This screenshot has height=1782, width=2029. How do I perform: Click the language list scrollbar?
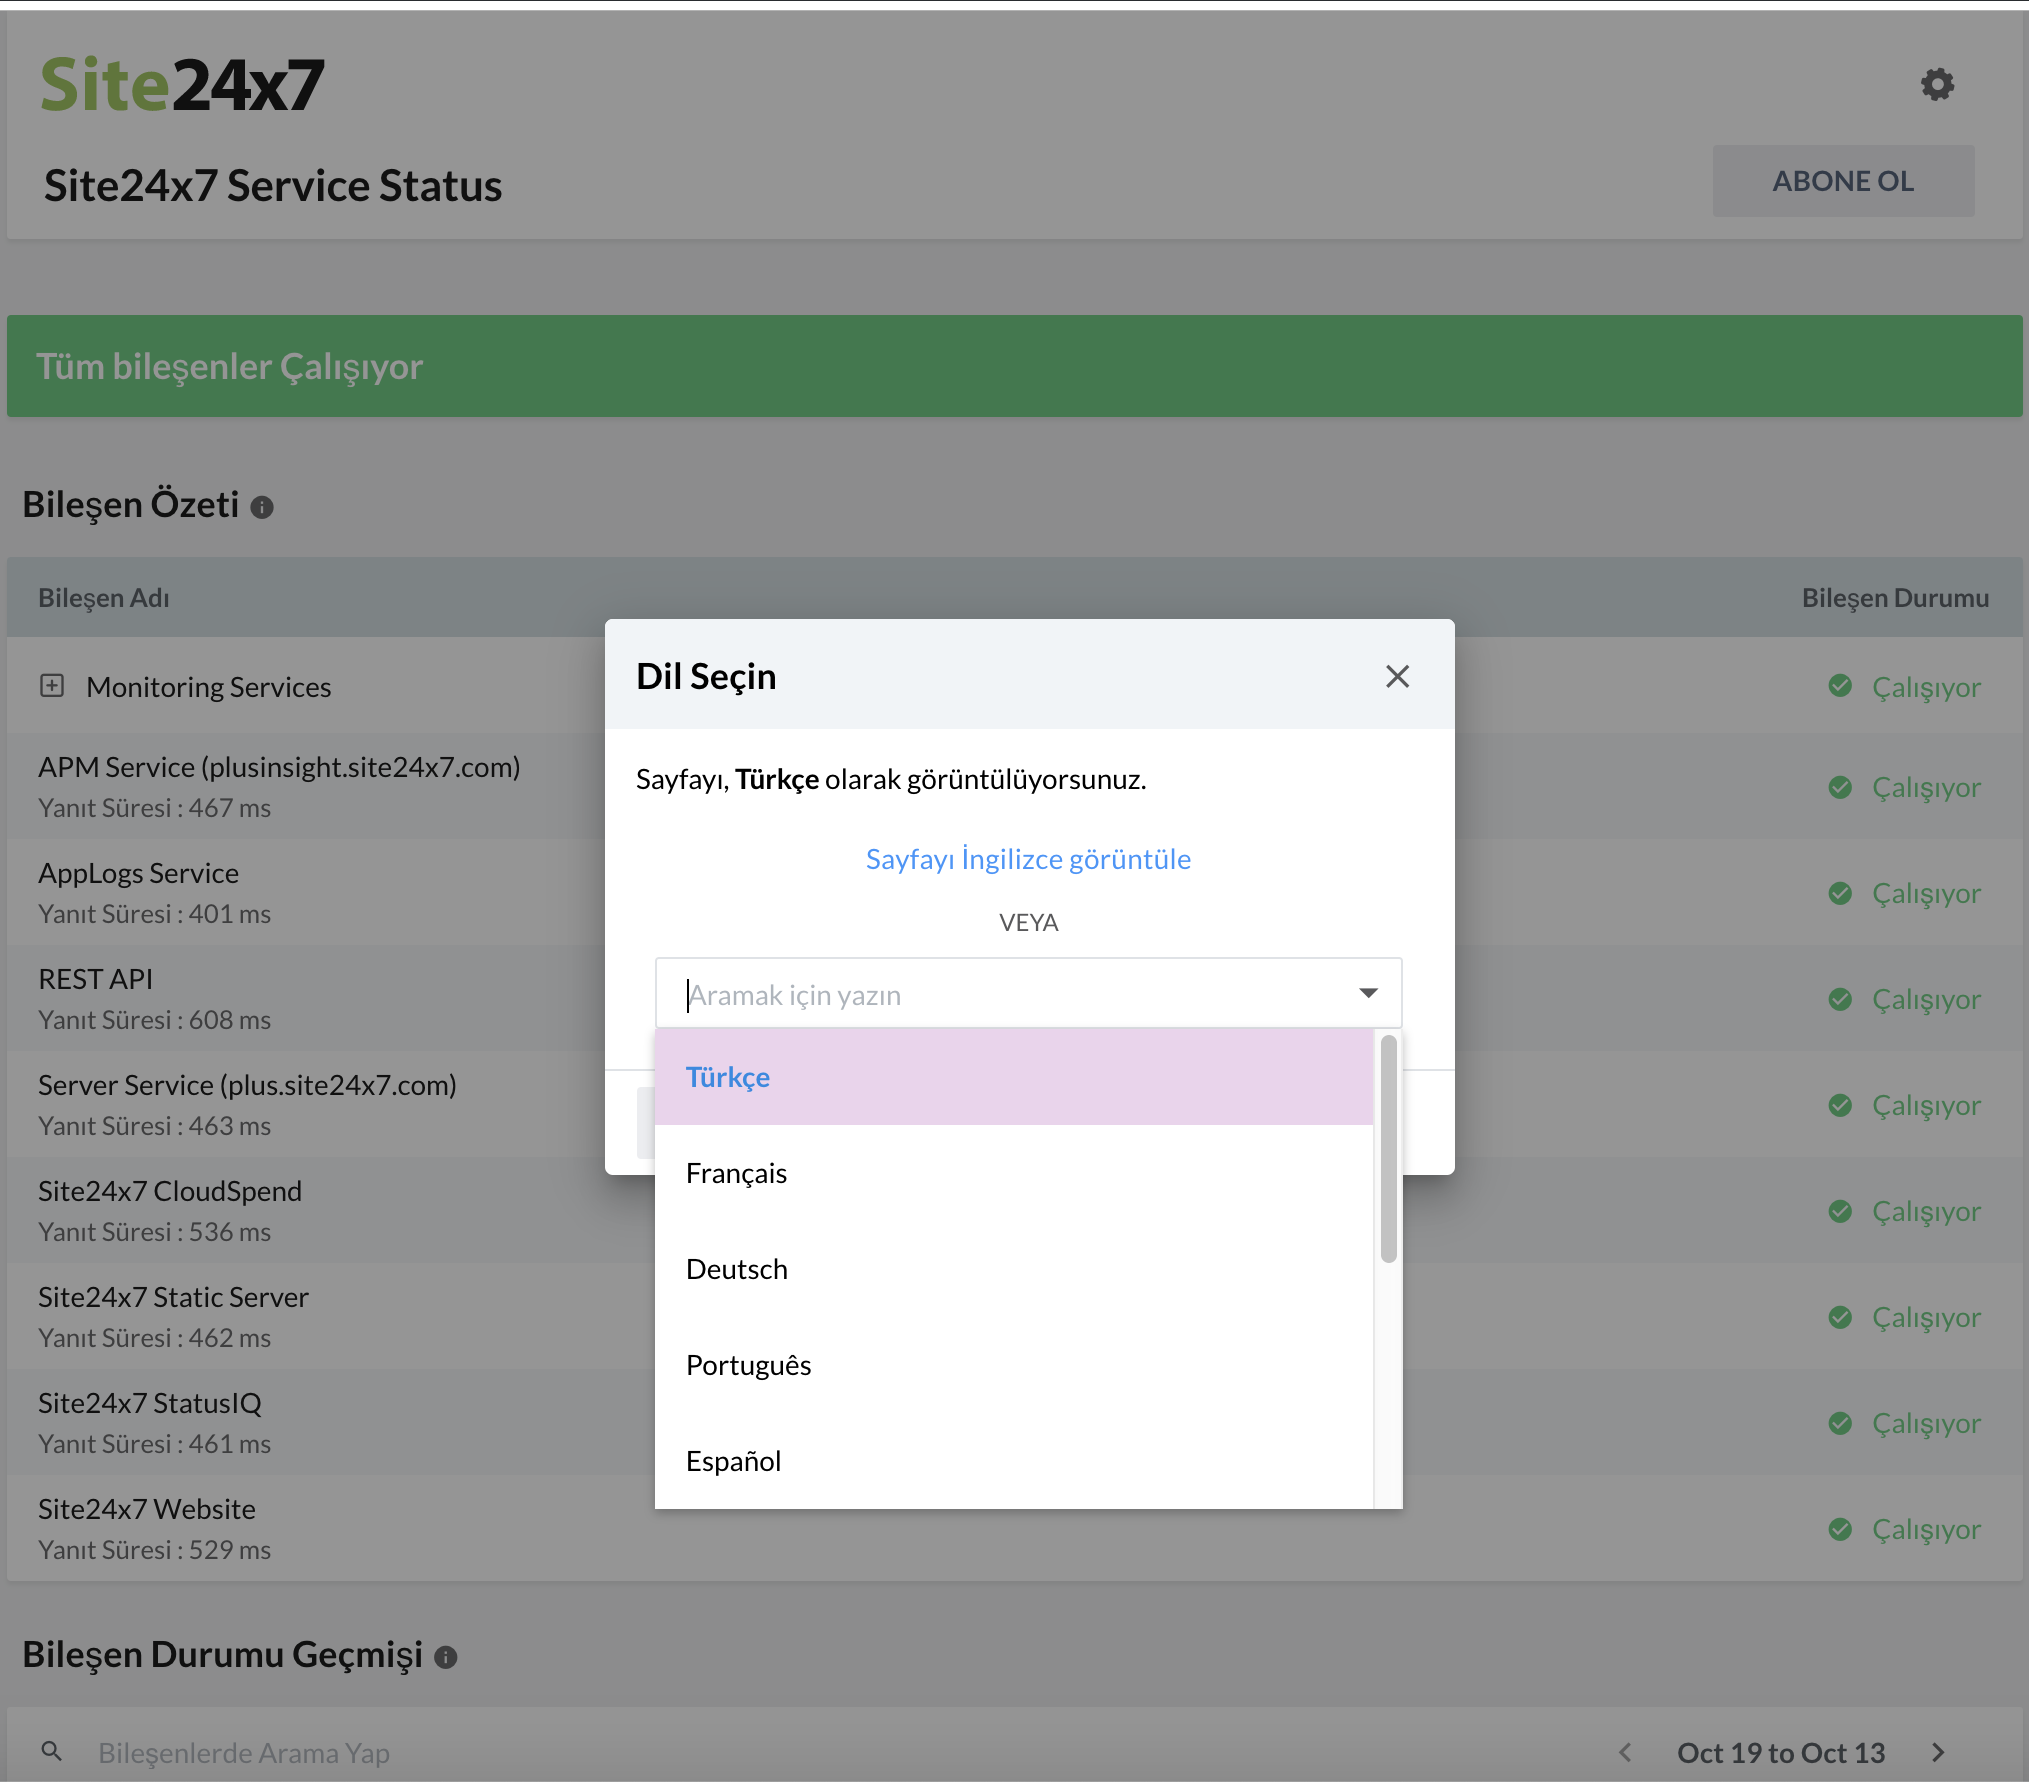tap(1388, 1150)
